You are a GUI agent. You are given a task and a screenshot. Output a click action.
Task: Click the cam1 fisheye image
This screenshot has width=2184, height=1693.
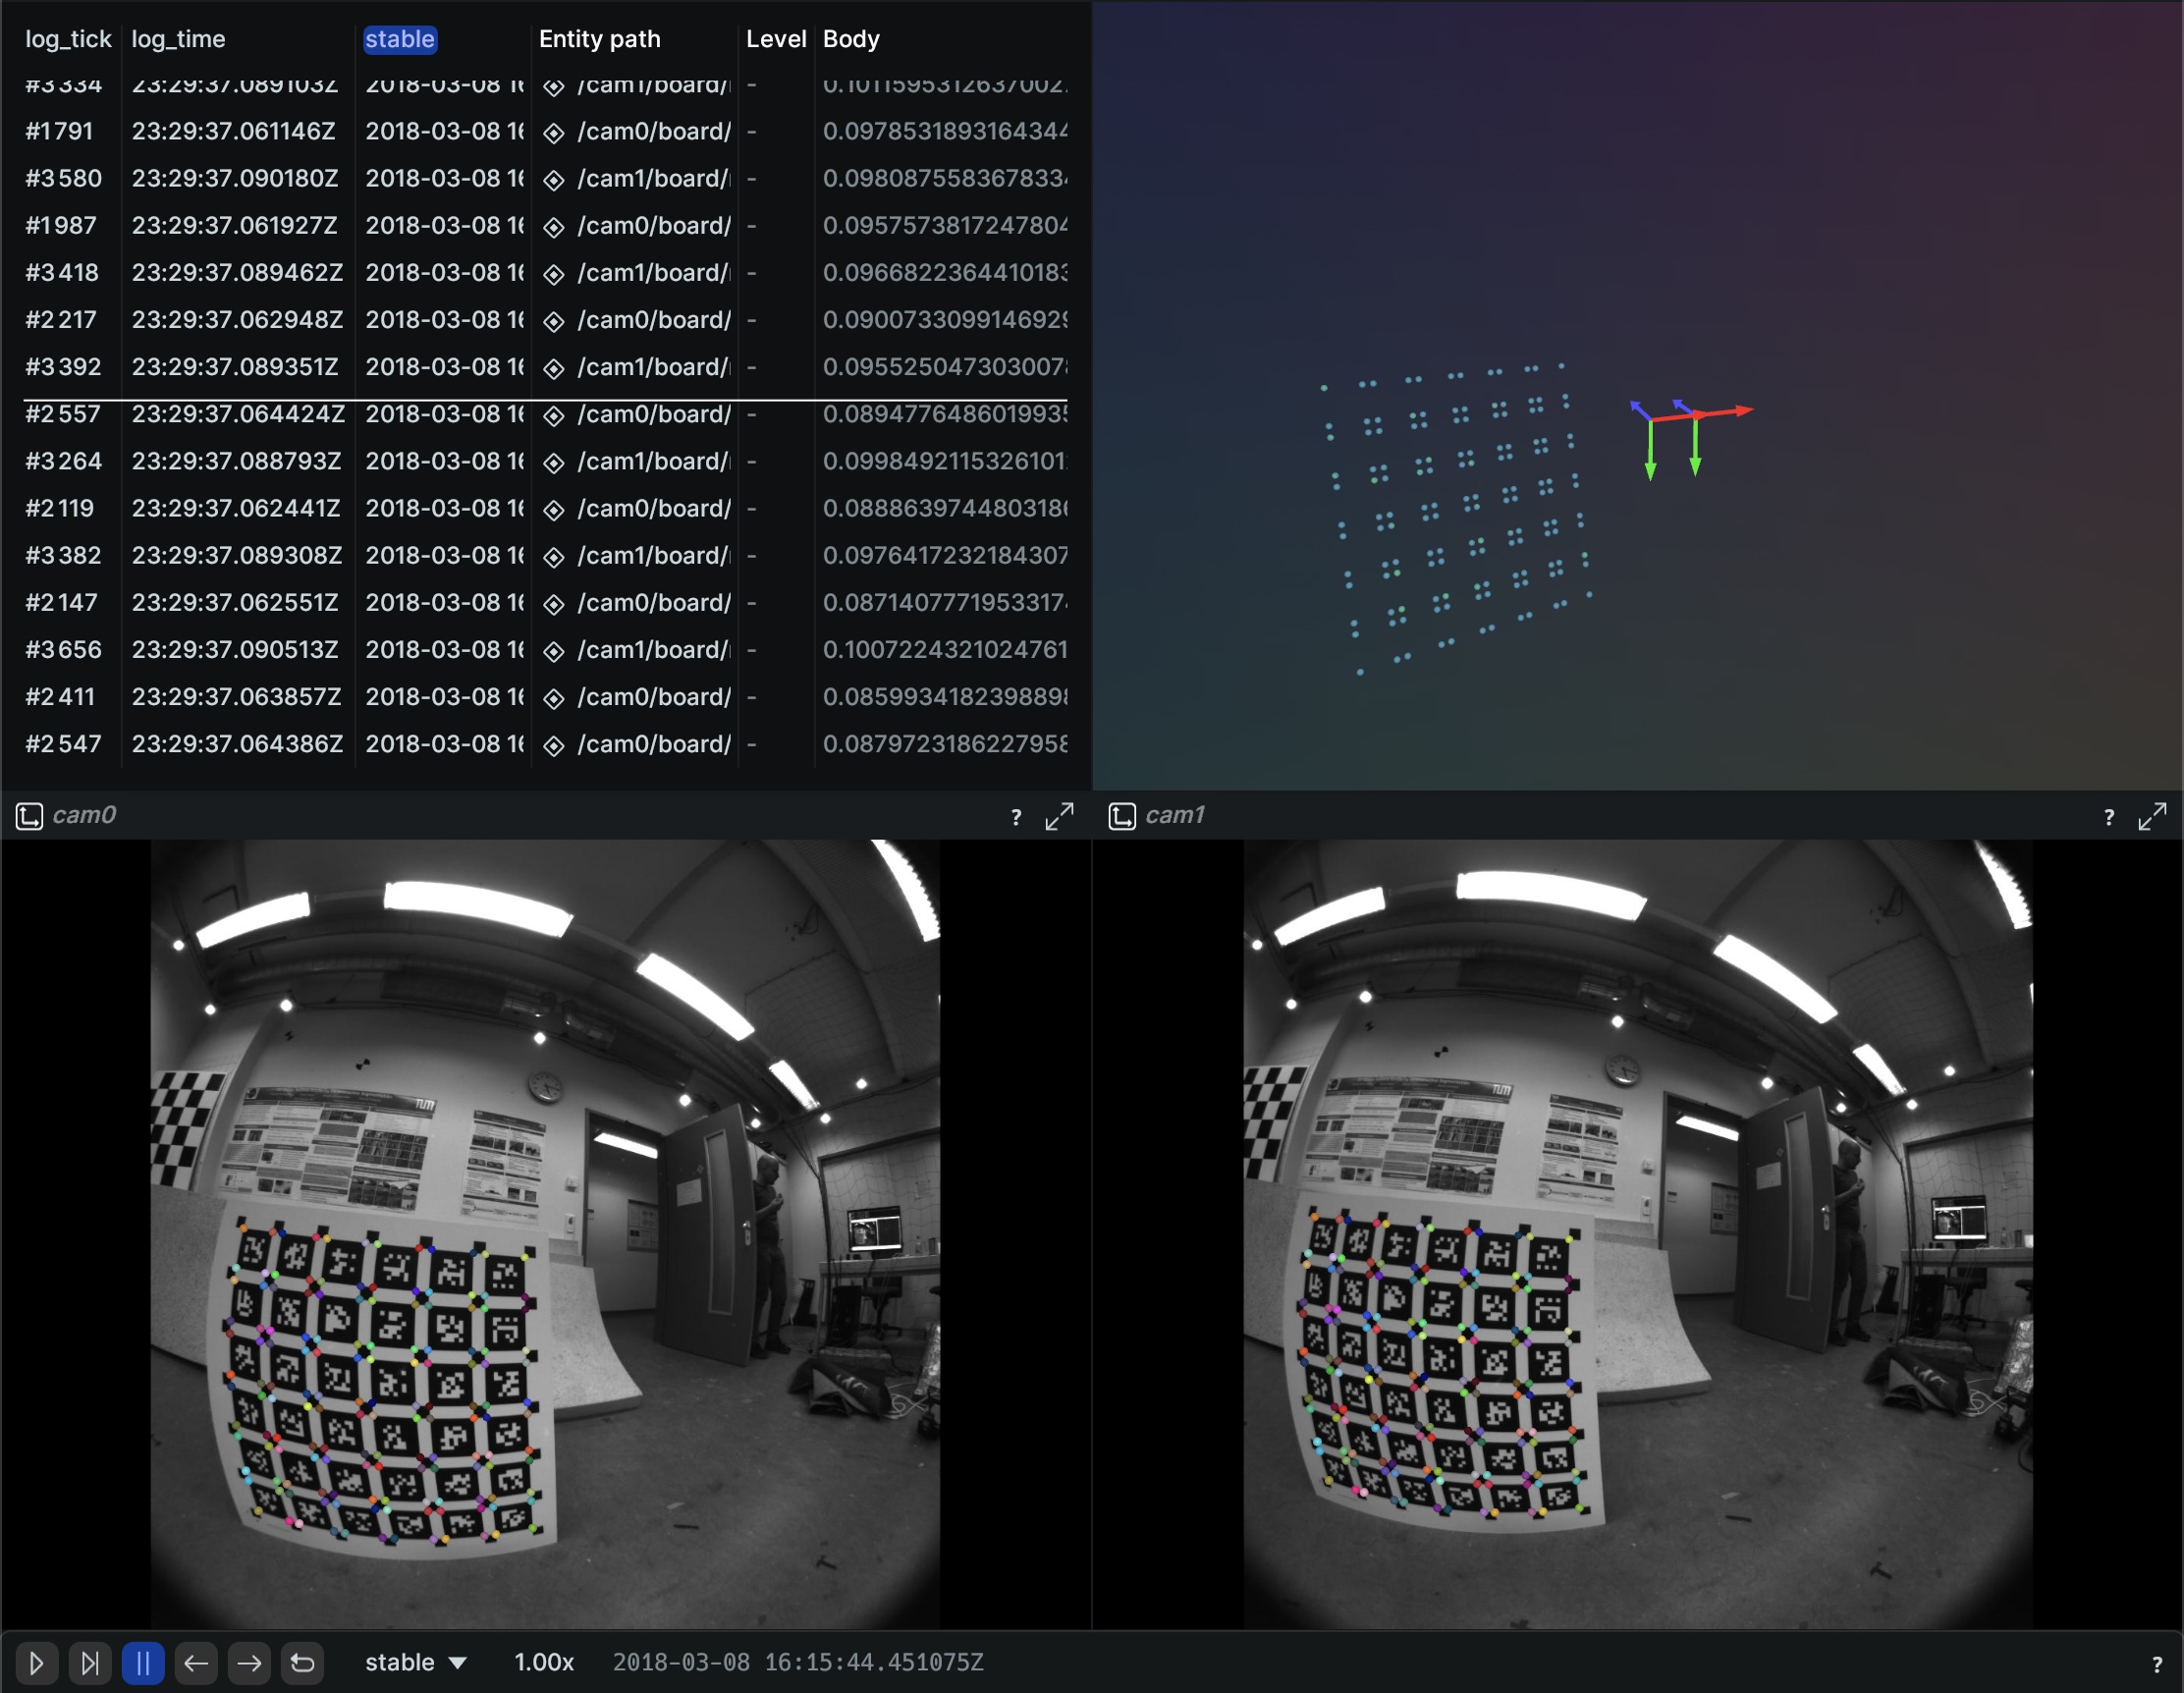pos(1638,1234)
